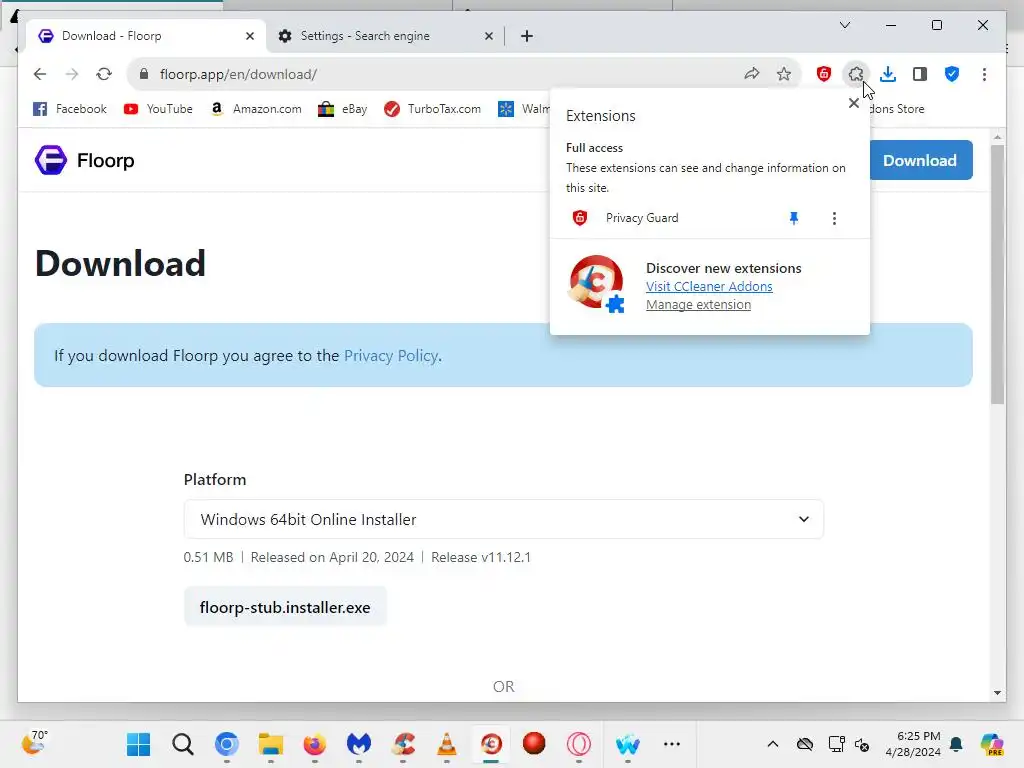Visit CCleaner Addons link
This screenshot has height=768, width=1024.
(709, 286)
